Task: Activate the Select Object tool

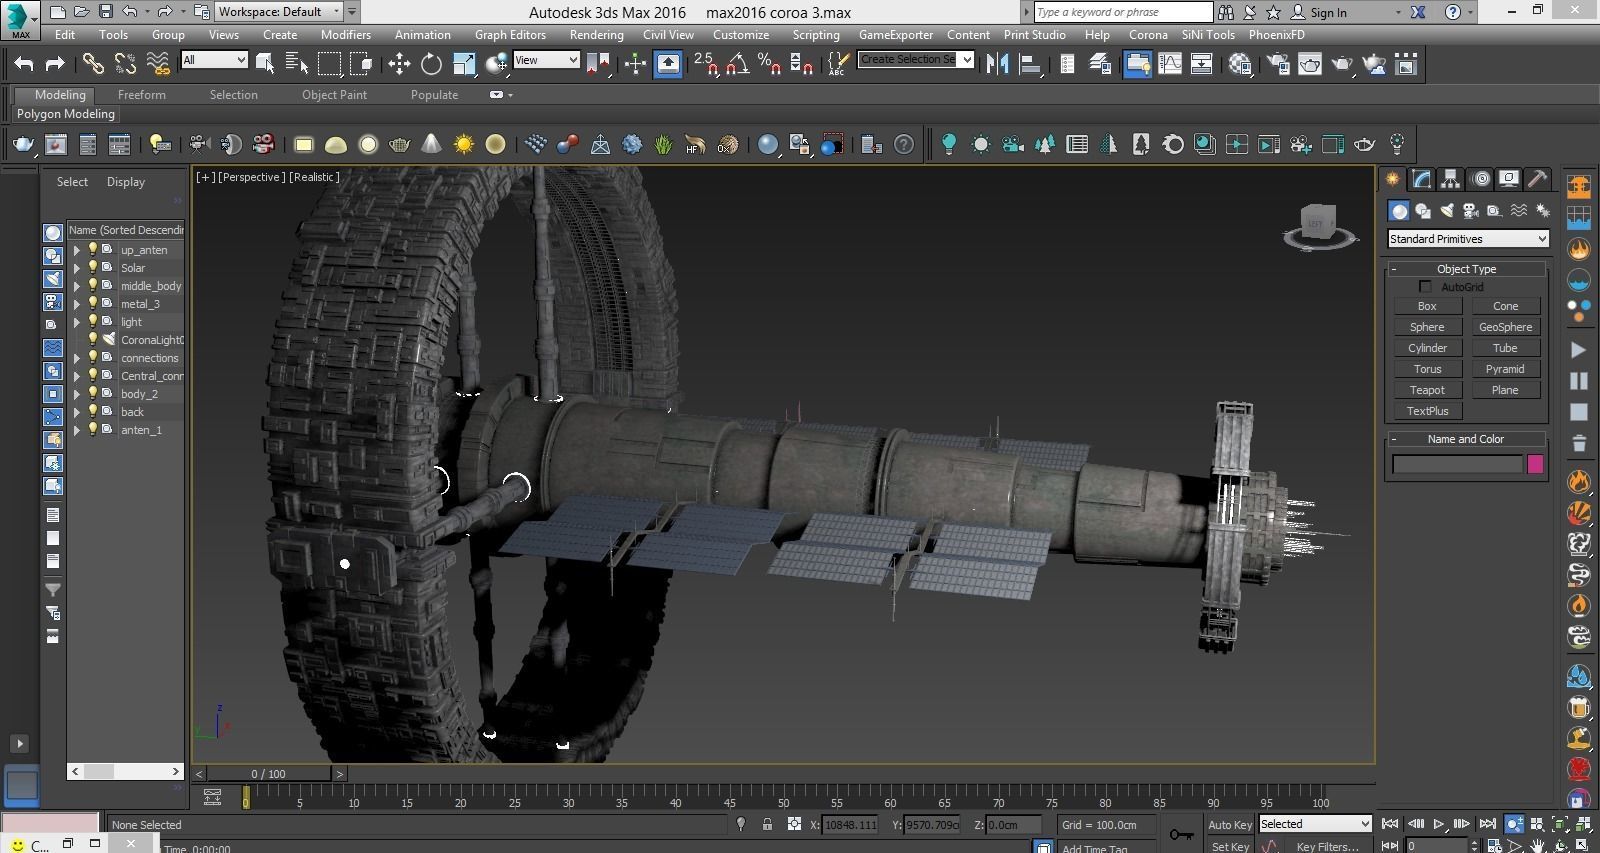Action: click(x=265, y=64)
